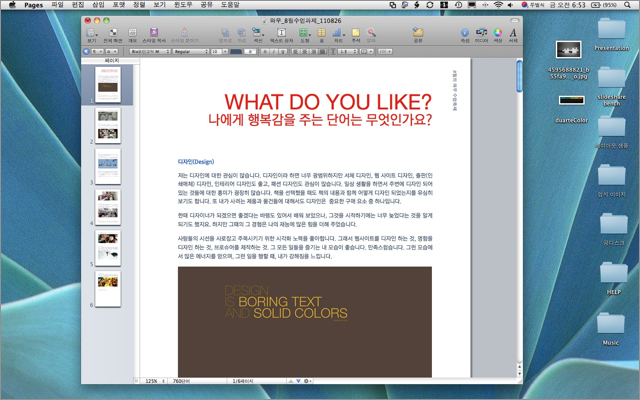The width and height of the screenshot is (640, 400).
Task: Click the Sections (섹션) toolbar button
Action: coord(258,35)
